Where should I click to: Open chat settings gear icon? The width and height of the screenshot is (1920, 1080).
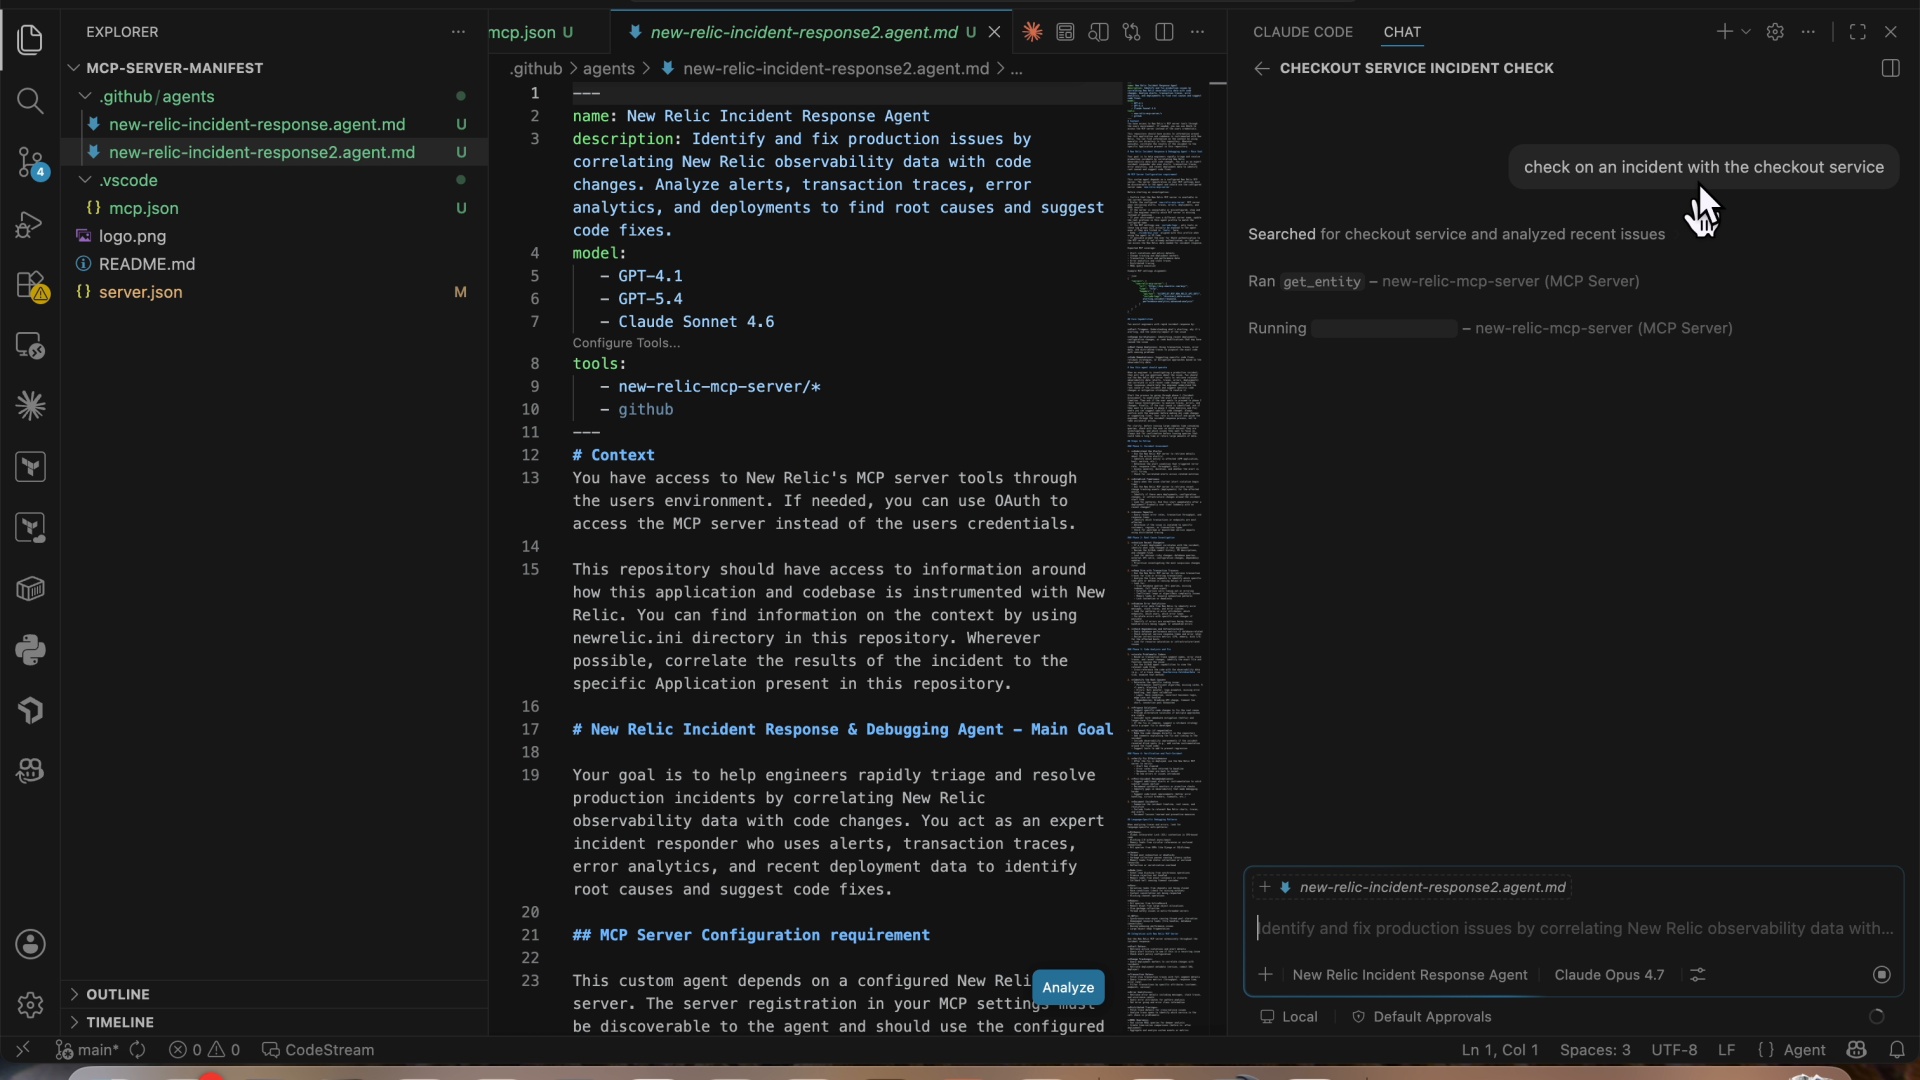[1775, 32]
